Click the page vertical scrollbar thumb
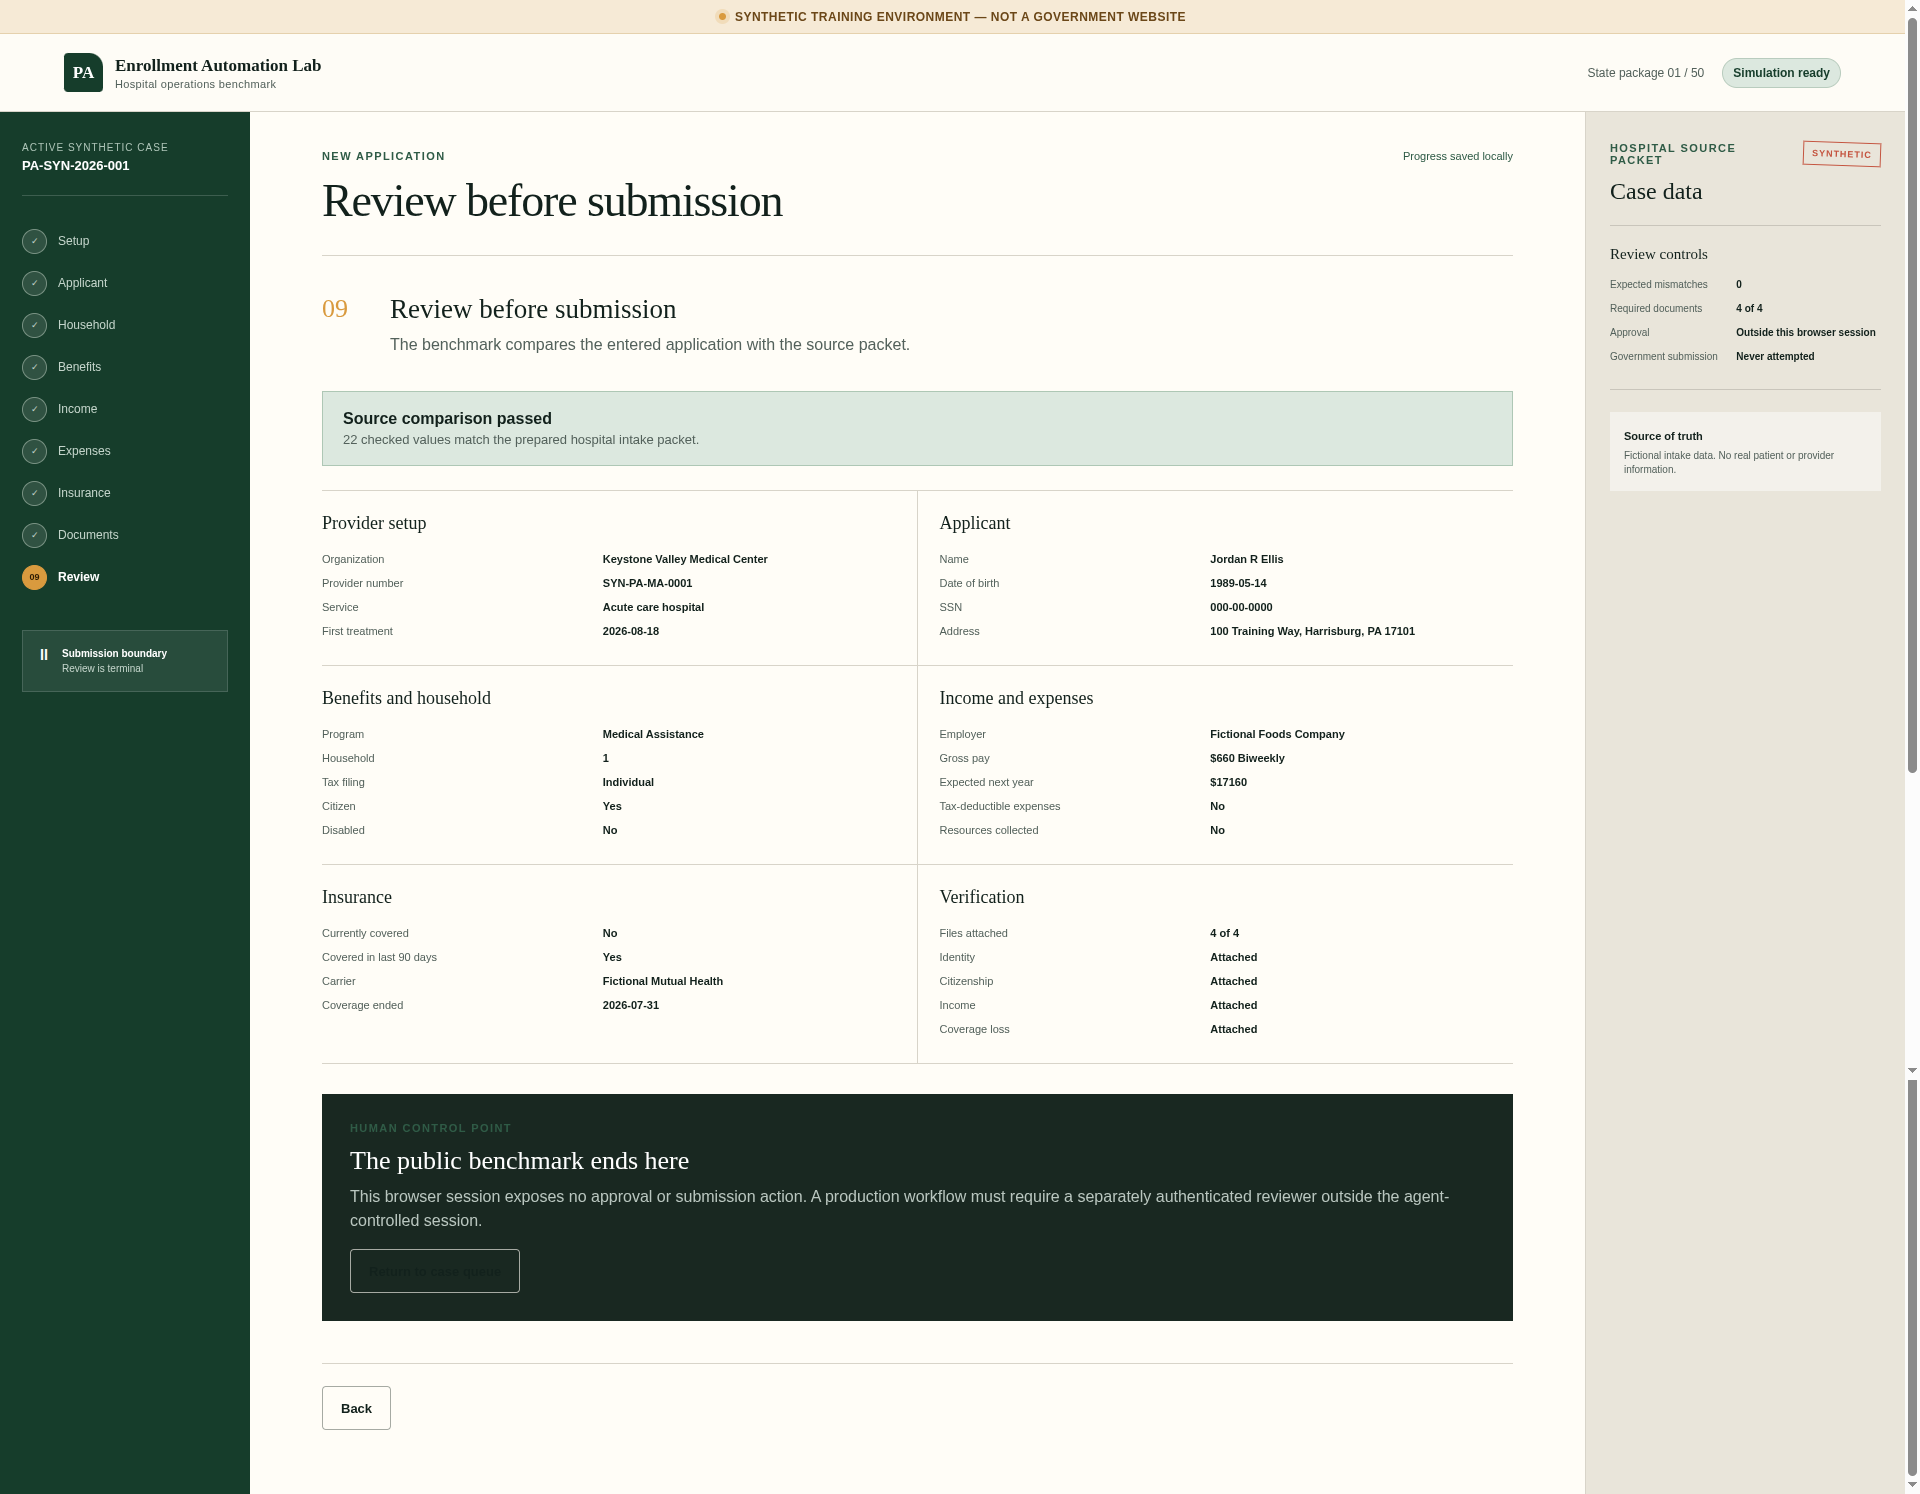 (x=1912, y=395)
